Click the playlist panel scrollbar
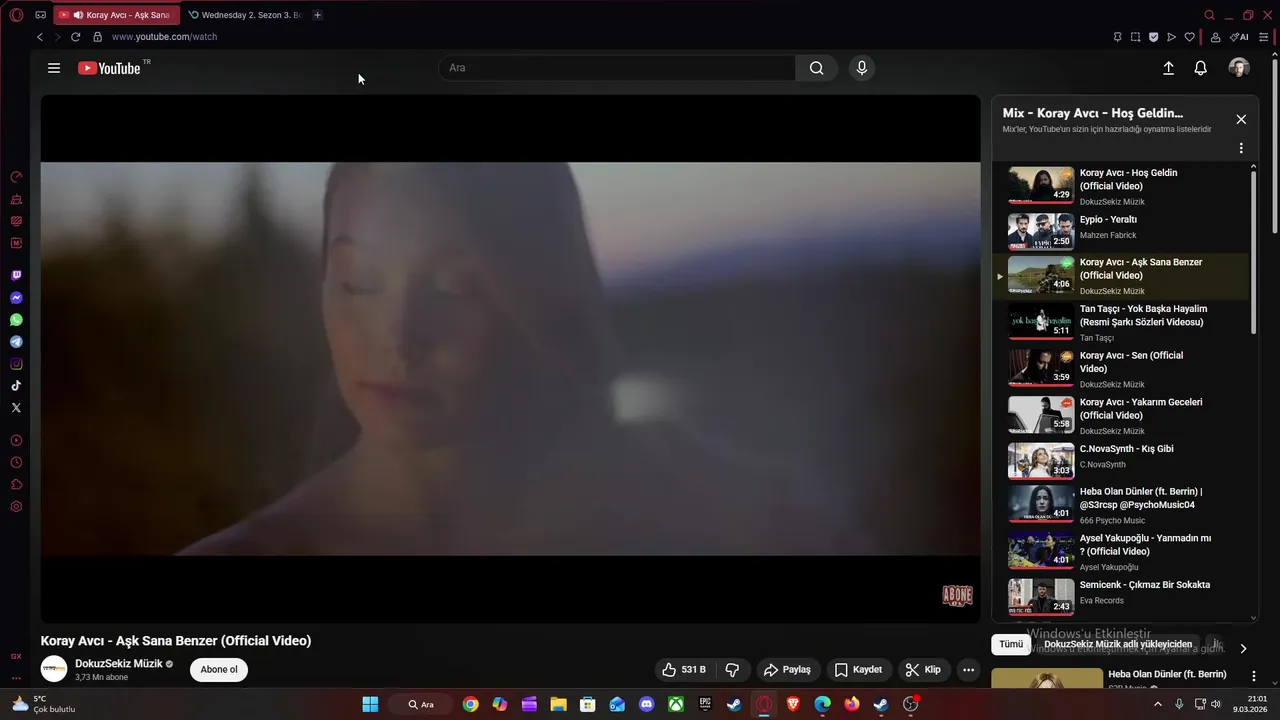This screenshot has width=1280, height=720. pyautogui.click(x=1254, y=250)
